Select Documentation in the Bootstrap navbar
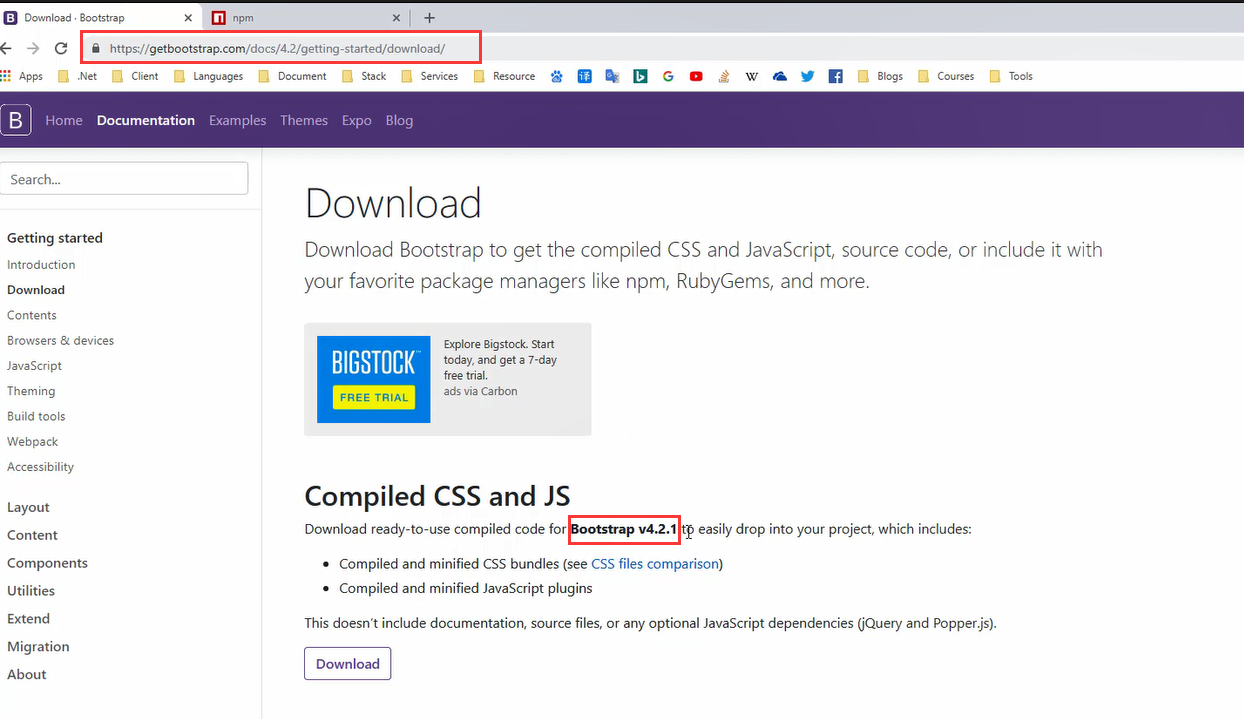This screenshot has height=719, width=1244. 146,120
